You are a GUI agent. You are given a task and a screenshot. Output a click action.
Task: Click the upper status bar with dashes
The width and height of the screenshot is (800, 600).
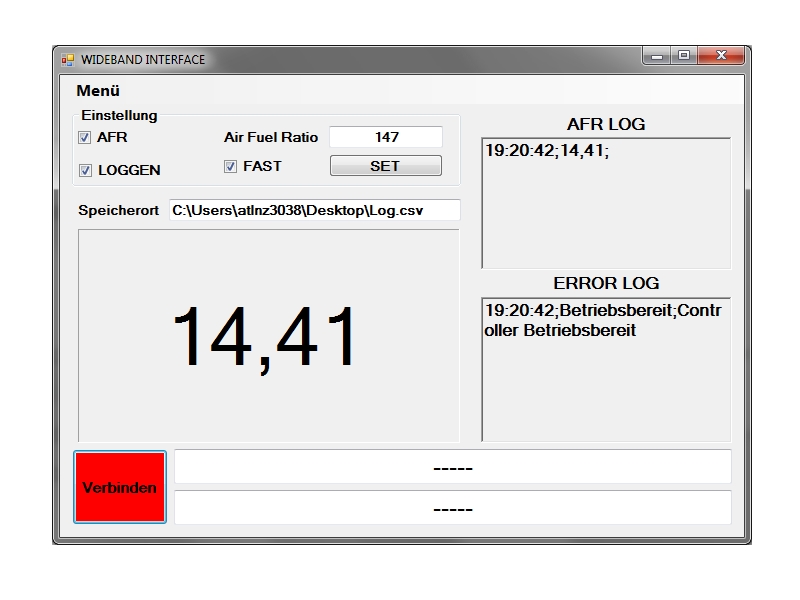(x=452, y=467)
